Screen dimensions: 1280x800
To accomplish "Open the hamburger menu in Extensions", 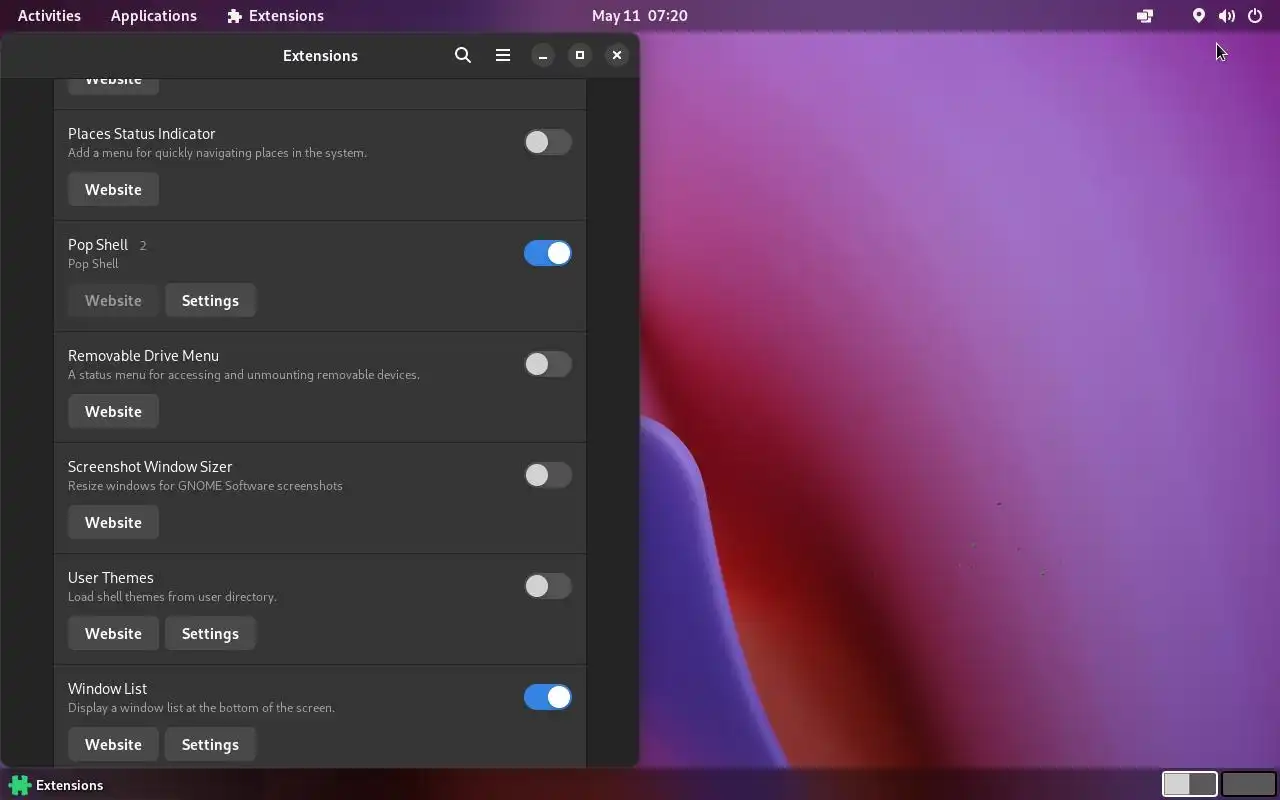I will (x=503, y=55).
